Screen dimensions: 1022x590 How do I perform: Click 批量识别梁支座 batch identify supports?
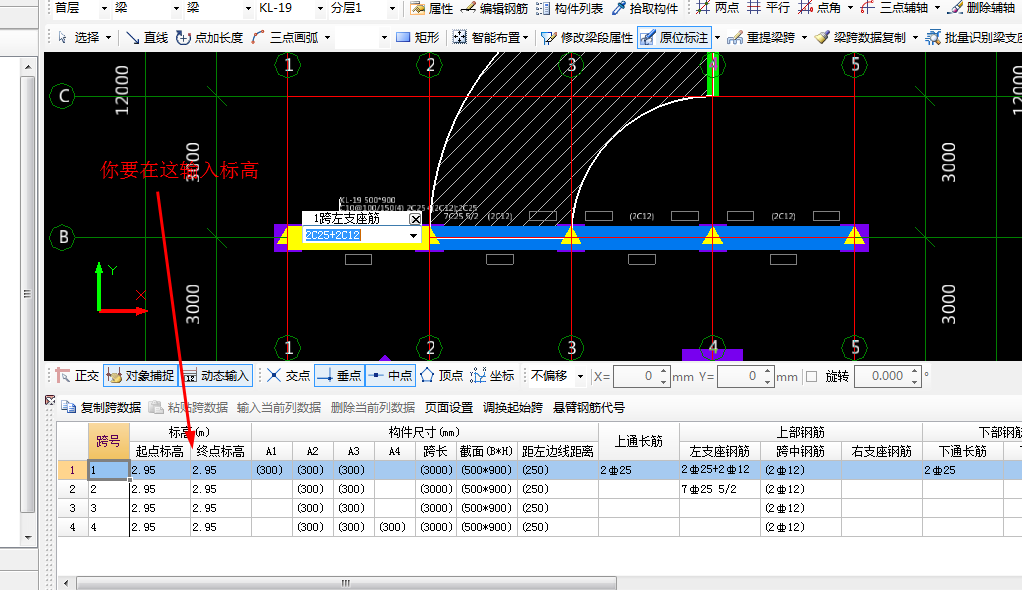[x=974, y=38]
